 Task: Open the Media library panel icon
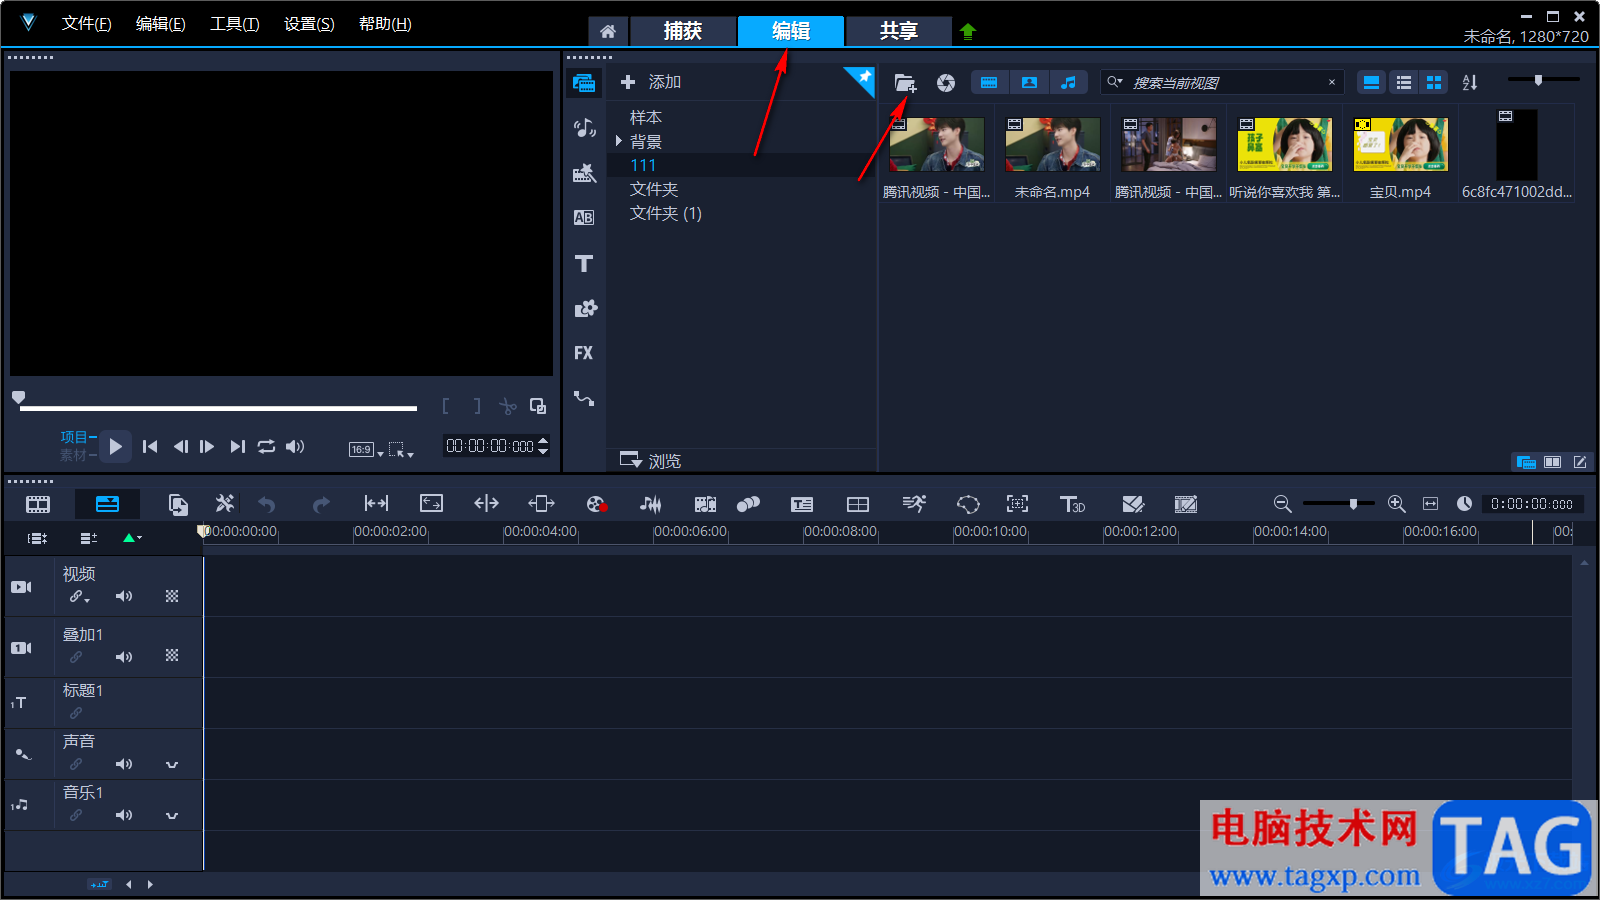click(x=584, y=83)
